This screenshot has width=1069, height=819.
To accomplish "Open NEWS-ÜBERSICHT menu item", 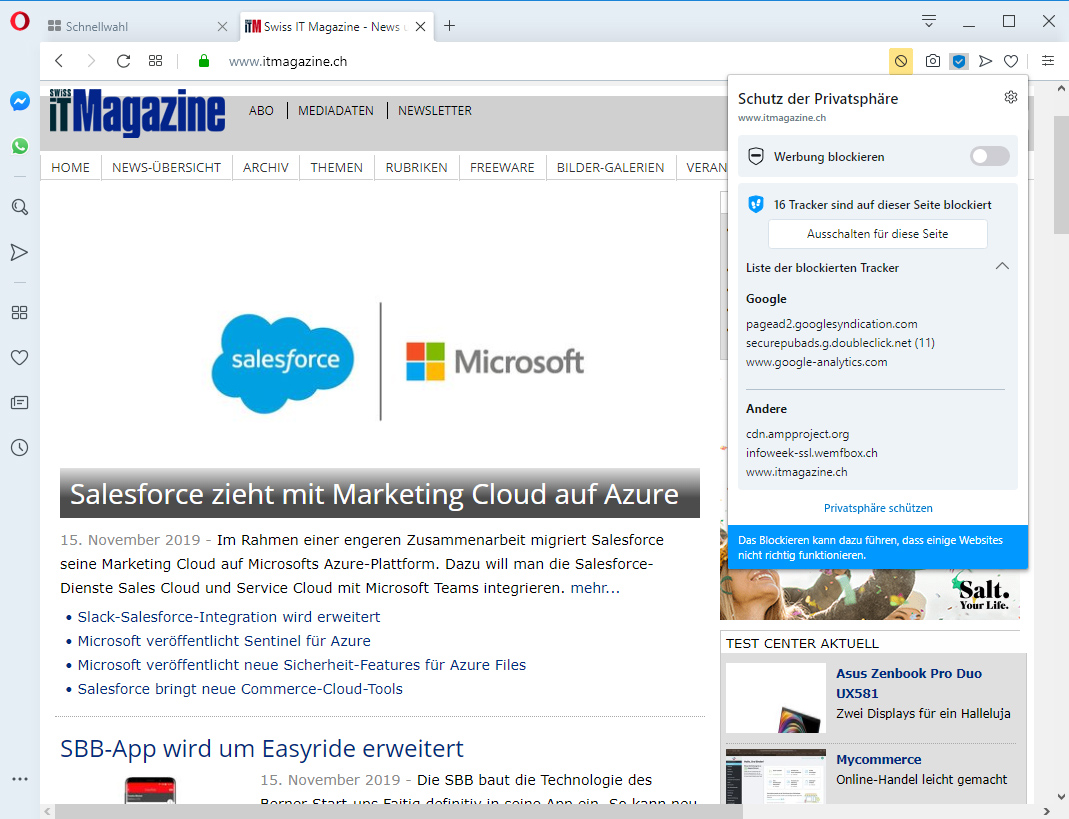I will (166, 167).
